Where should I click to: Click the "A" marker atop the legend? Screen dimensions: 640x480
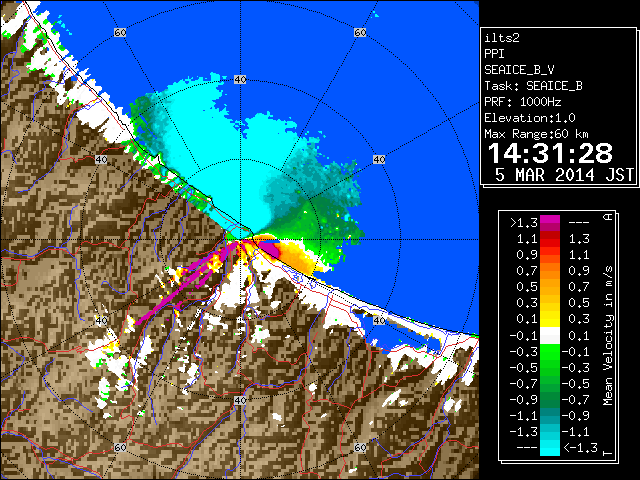(608, 217)
